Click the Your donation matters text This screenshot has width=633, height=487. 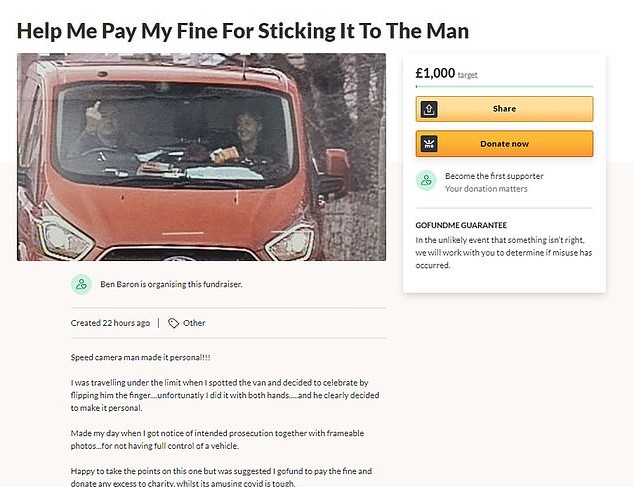tap(486, 189)
